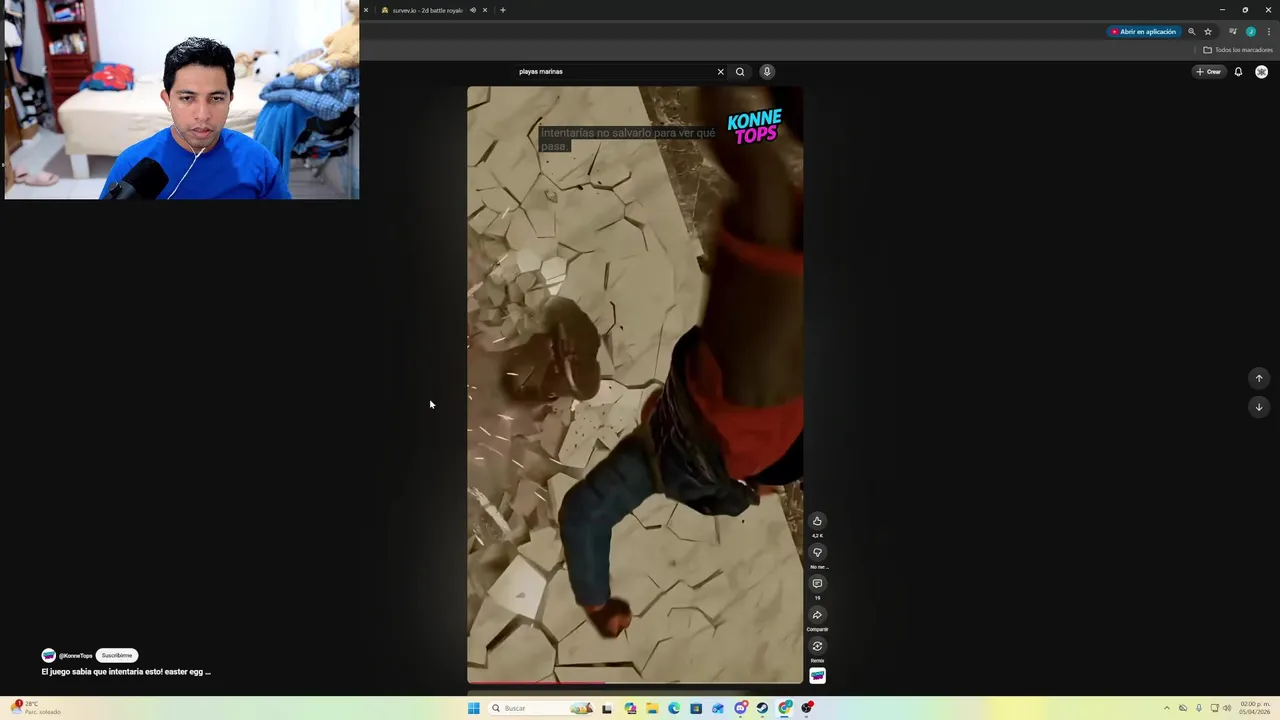Image resolution: width=1280 pixels, height=720 pixels.
Task: Open the weather widget showing 28°C
Action: [x=36, y=708]
